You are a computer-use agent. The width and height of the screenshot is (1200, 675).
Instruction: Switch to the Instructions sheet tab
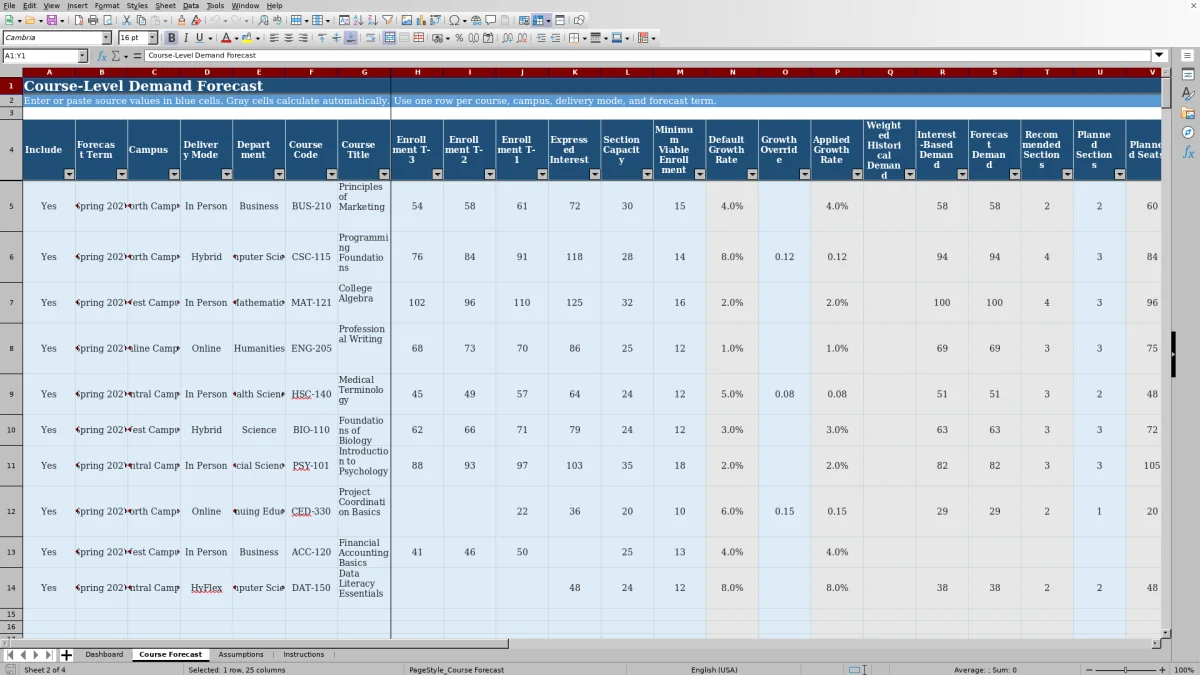click(304, 655)
